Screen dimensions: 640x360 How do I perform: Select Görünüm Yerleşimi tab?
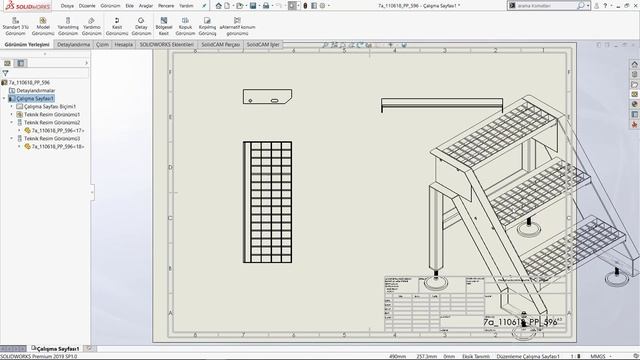[27, 44]
